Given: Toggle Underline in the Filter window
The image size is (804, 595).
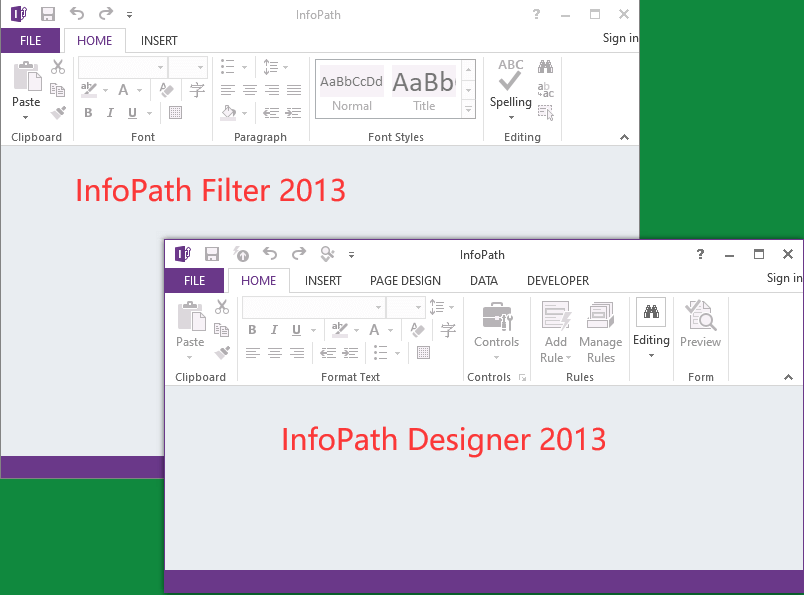Looking at the screenshot, I should click(x=132, y=113).
